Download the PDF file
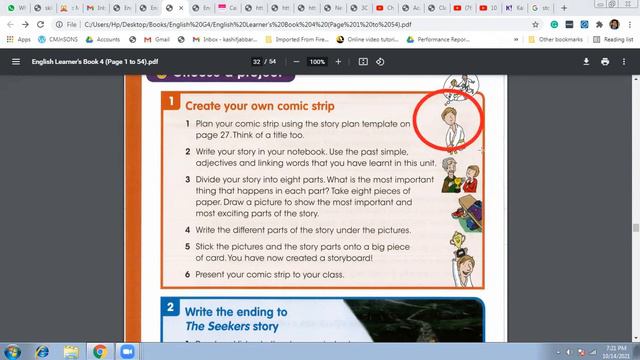 [586, 62]
